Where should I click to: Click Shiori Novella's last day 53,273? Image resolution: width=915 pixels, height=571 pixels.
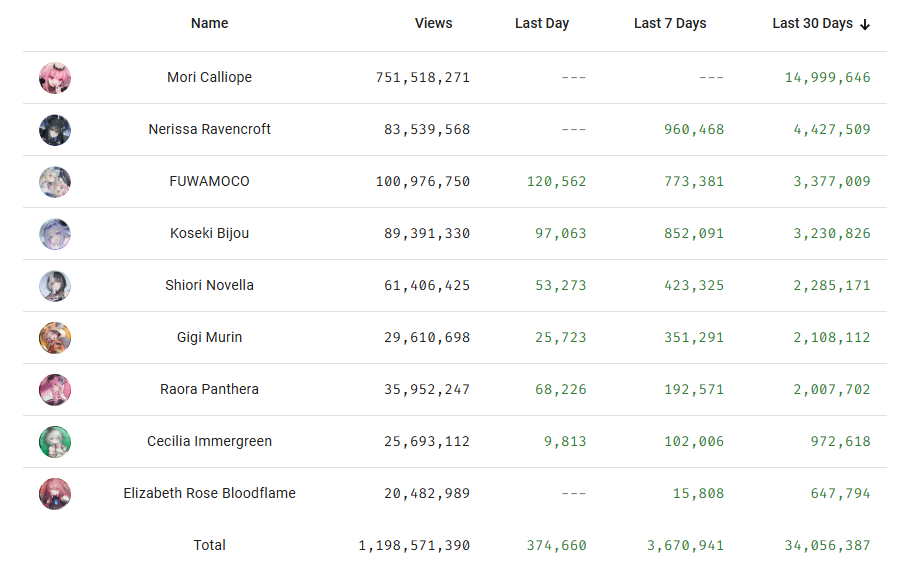click(560, 286)
